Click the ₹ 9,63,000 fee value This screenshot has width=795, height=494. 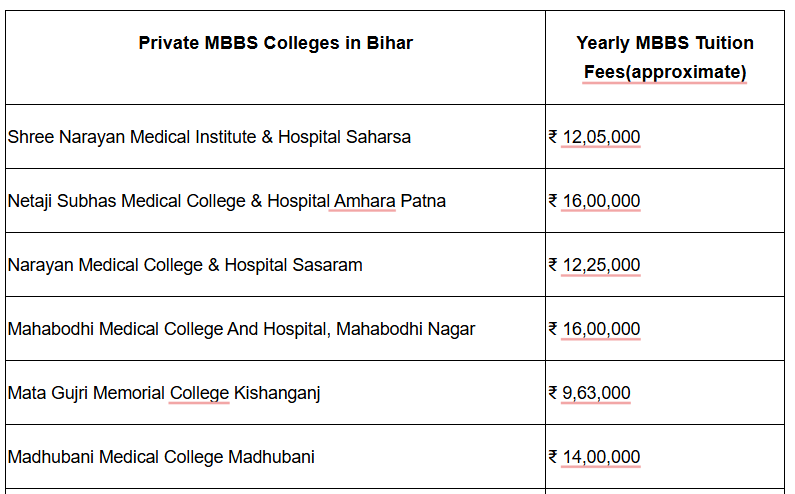click(x=590, y=393)
